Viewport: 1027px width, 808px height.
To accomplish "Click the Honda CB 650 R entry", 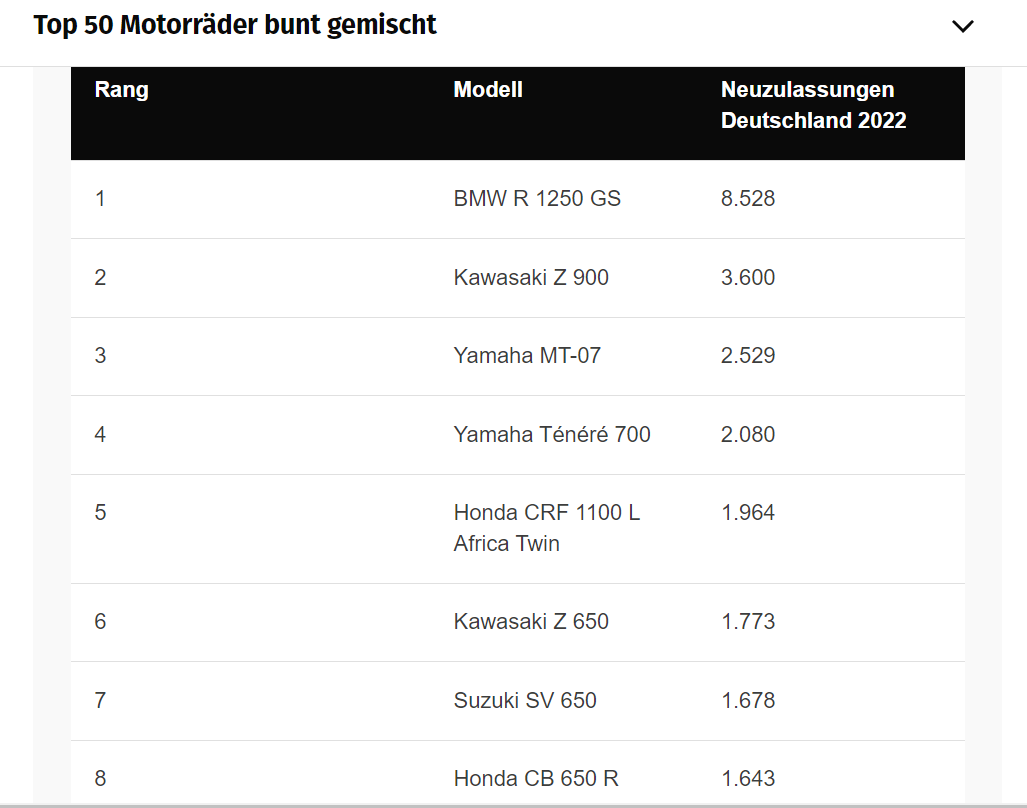I will [536, 779].
